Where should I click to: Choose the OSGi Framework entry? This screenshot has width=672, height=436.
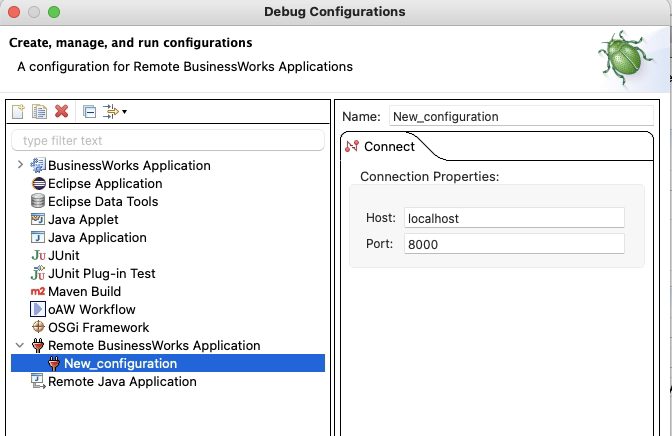pyautogui.click(x=99, y=328)
